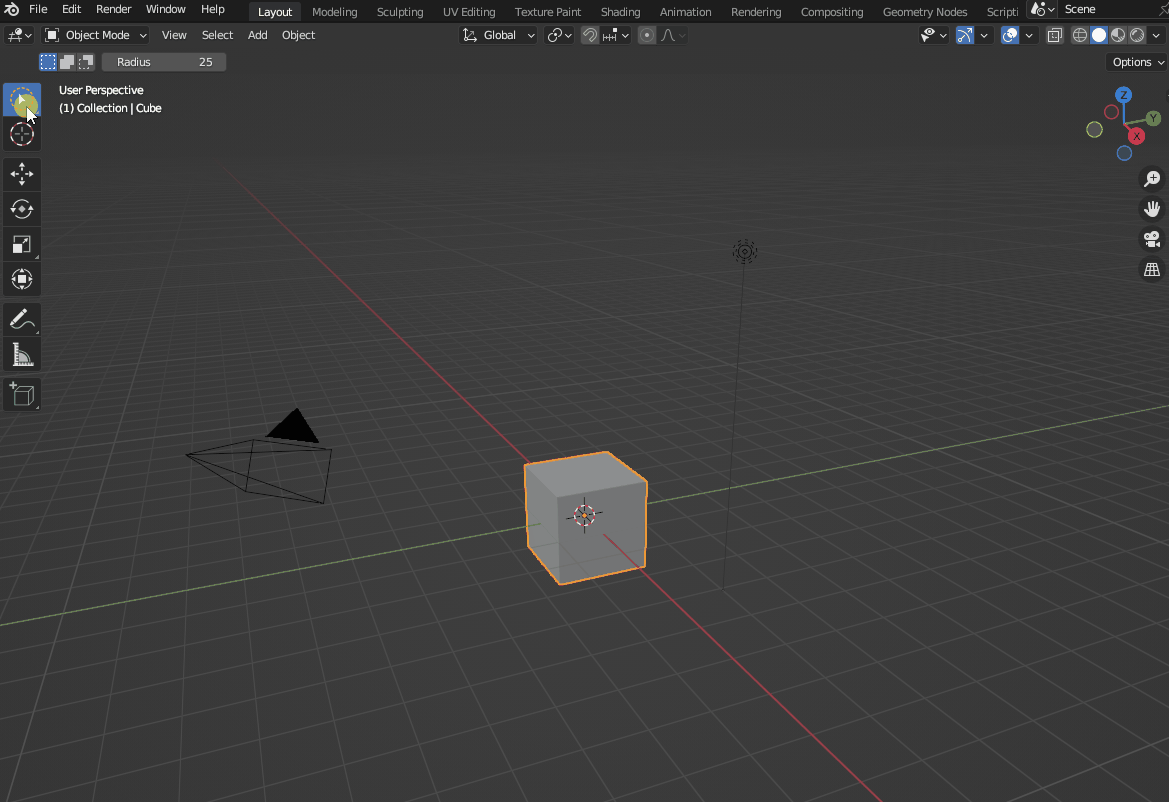Image resolution: width=1169 pixels, height=802 pixels.
Task: Switch to the UV Editing workspace tab
Action: (469, 12)
